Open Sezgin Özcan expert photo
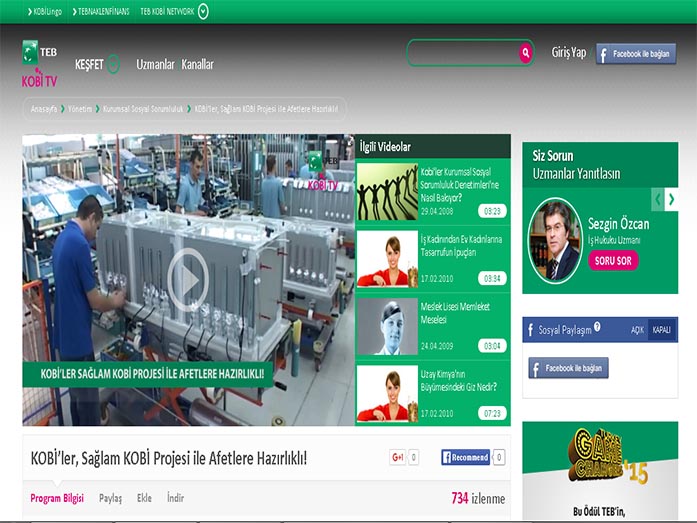Viewport: 697px width, 523px height. tap(555, 240)
